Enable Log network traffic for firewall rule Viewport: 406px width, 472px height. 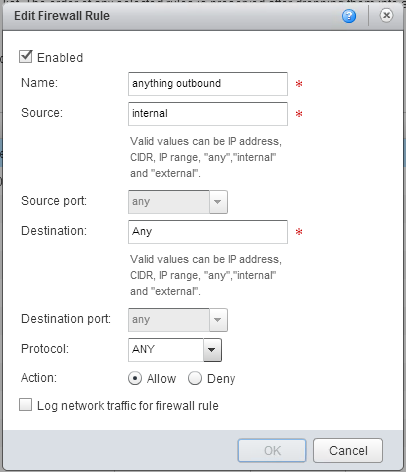coord(26,405)
